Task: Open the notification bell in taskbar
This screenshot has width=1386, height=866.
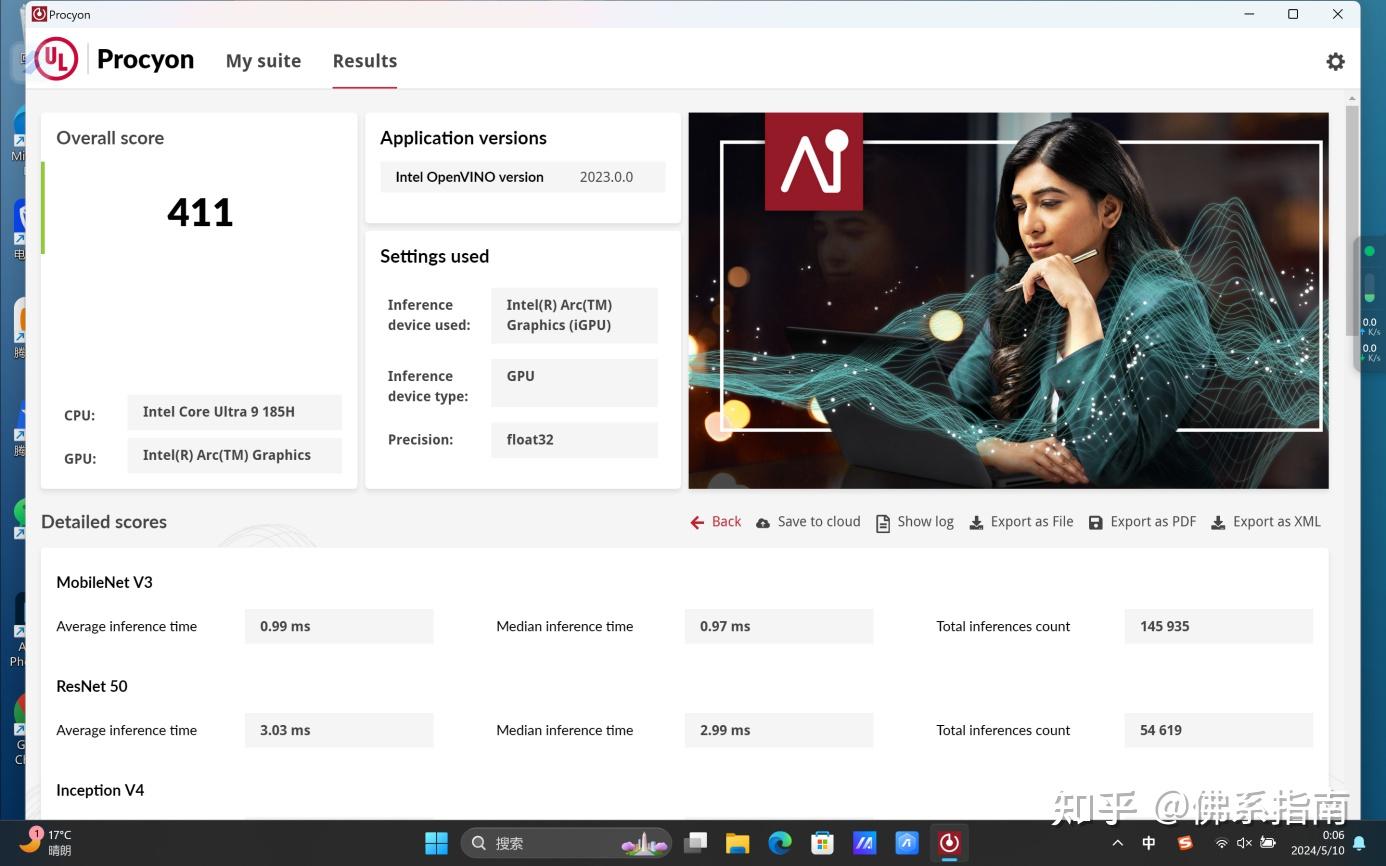Action: (x=1359, y=843)
